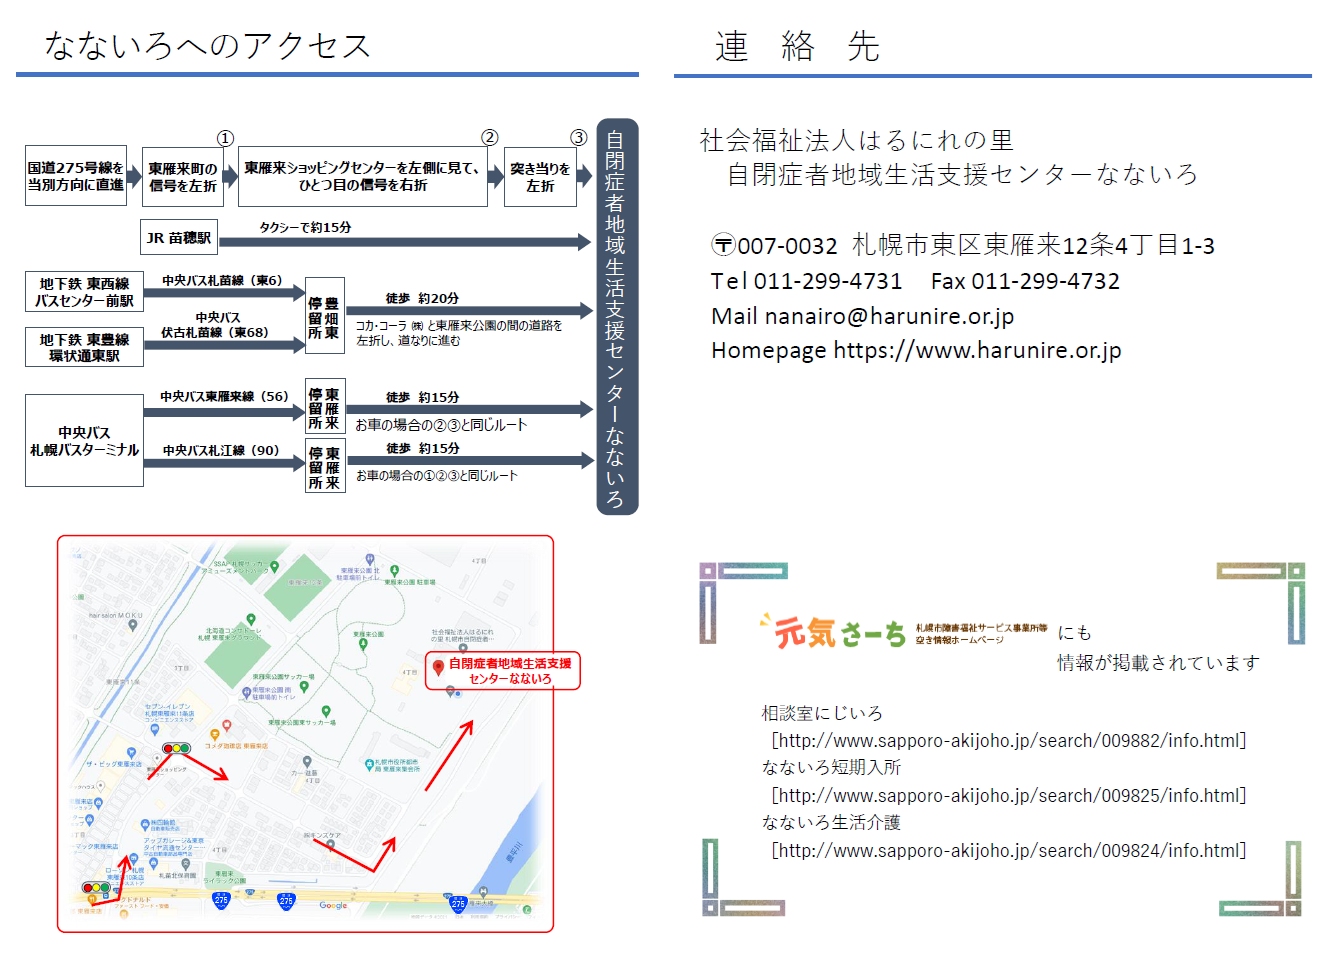Click the 中央バス 札幌バスターミナル box

pyautogui.click(x=84, y=441)
